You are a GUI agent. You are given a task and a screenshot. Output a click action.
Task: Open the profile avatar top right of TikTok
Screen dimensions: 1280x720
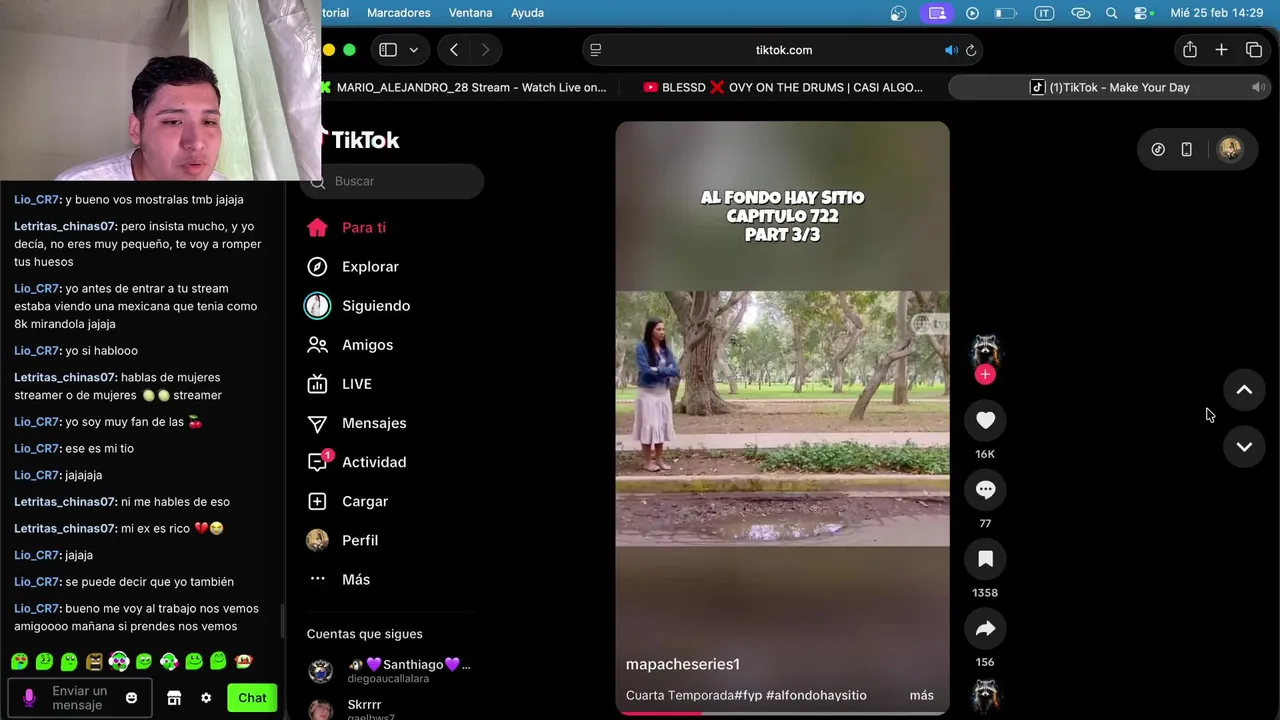[x=1230, y=149]
